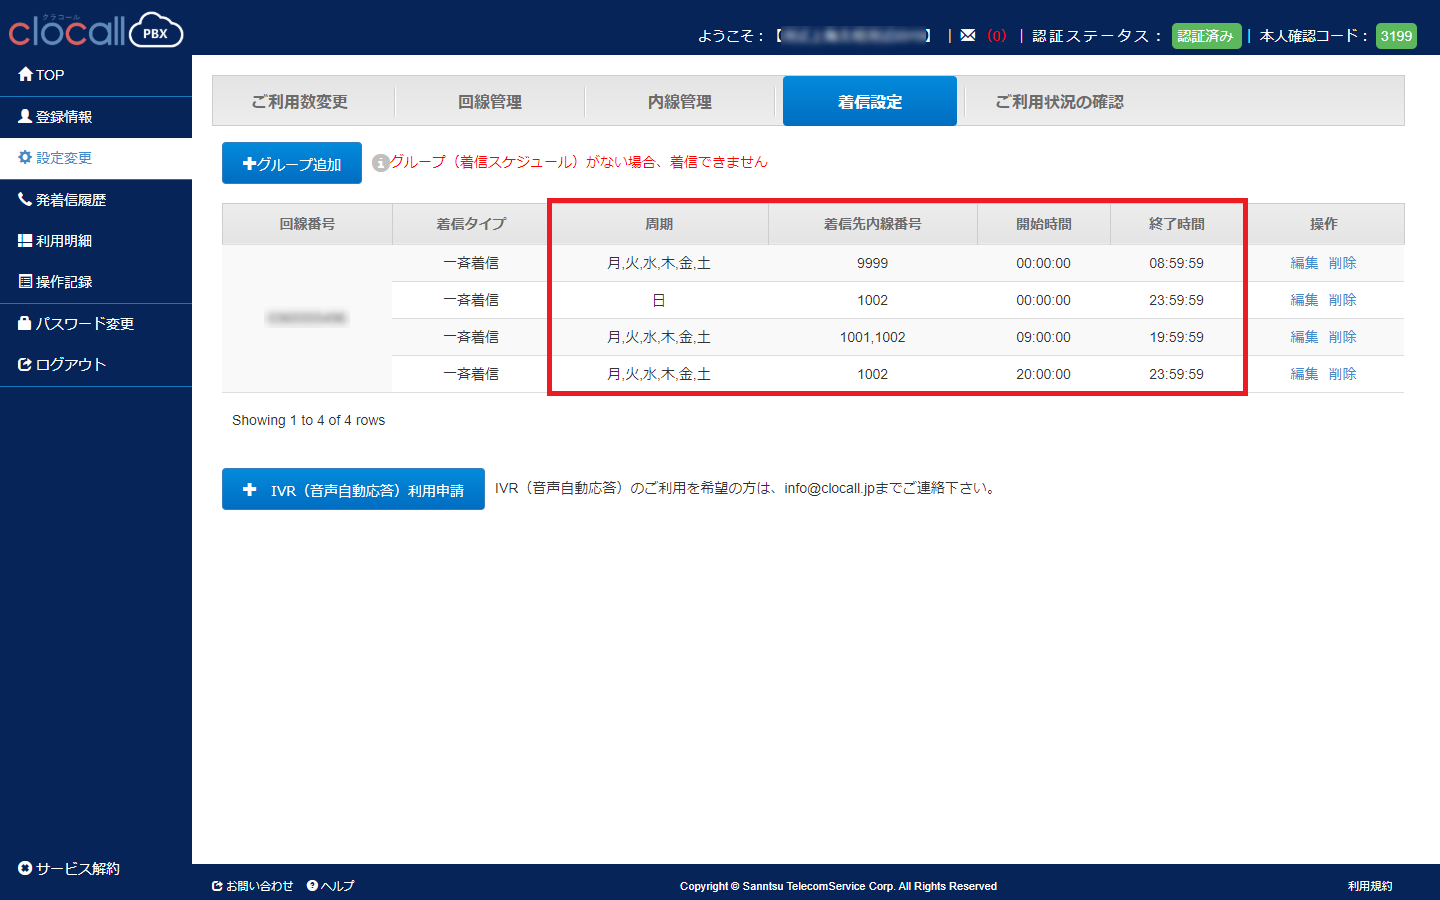
Task: Click the IVR 利用申請 button
Action: click(353, 489)
